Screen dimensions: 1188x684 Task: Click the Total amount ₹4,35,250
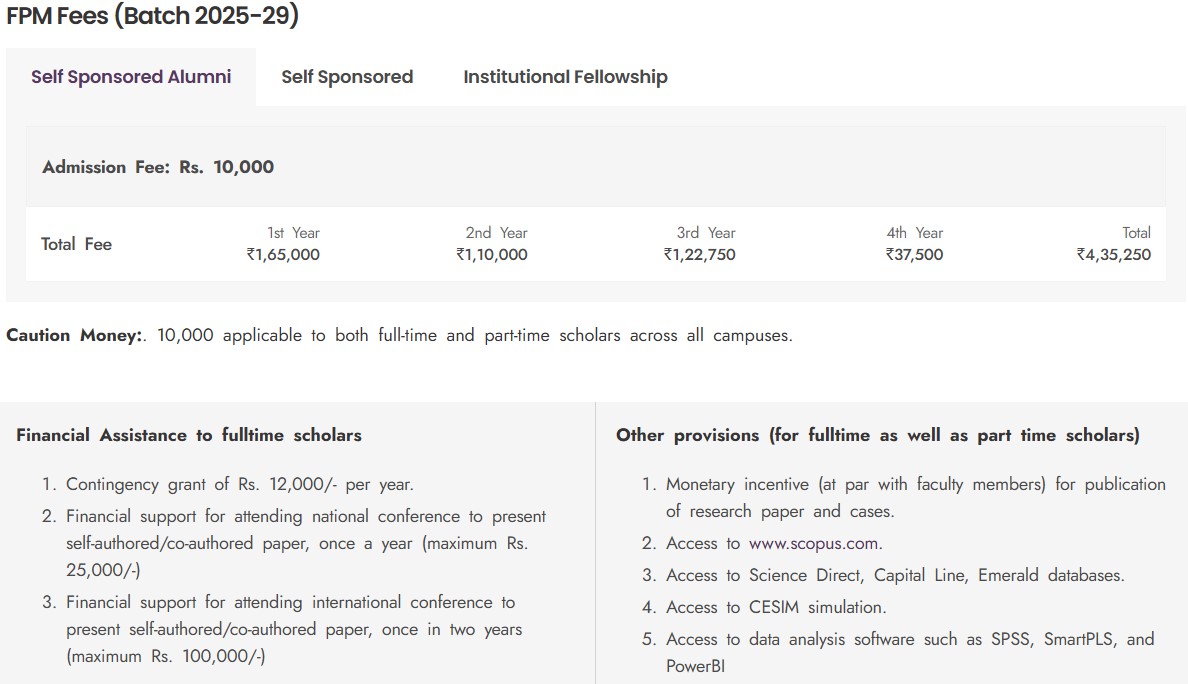1113,254
